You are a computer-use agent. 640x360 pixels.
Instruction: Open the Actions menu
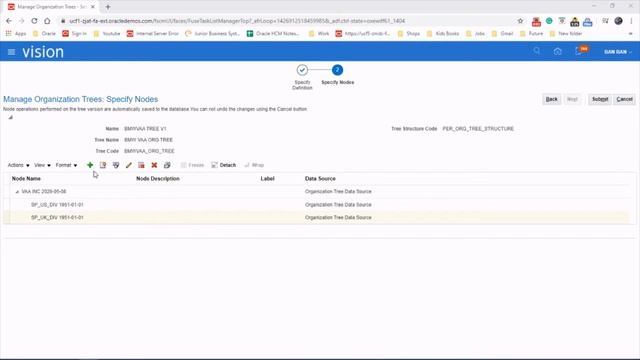(x=18, y=165)
